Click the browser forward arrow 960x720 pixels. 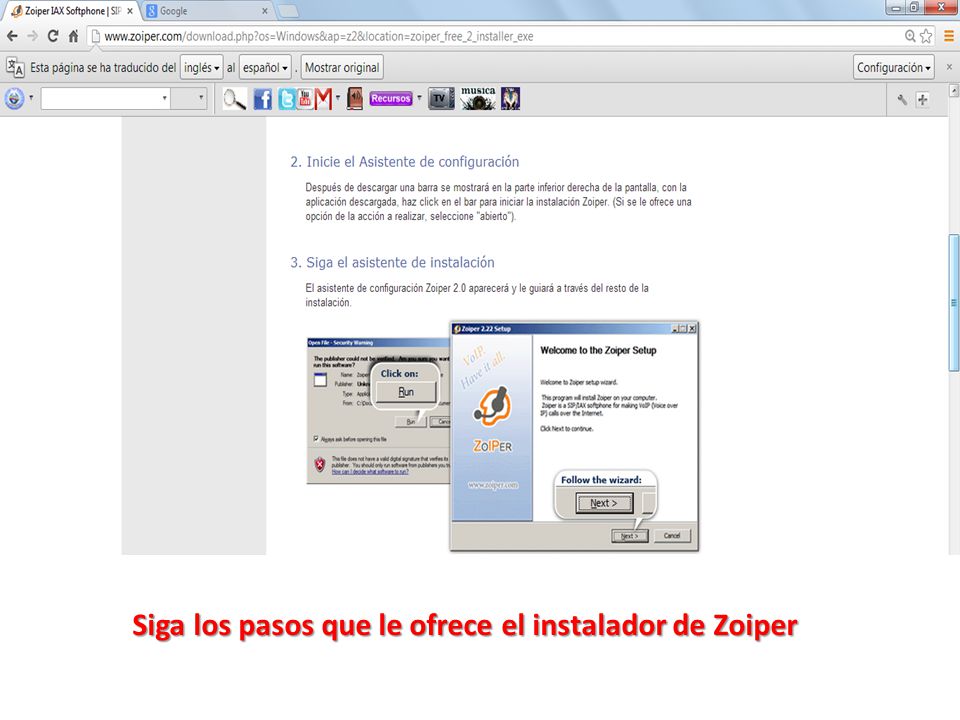(32, 36)
